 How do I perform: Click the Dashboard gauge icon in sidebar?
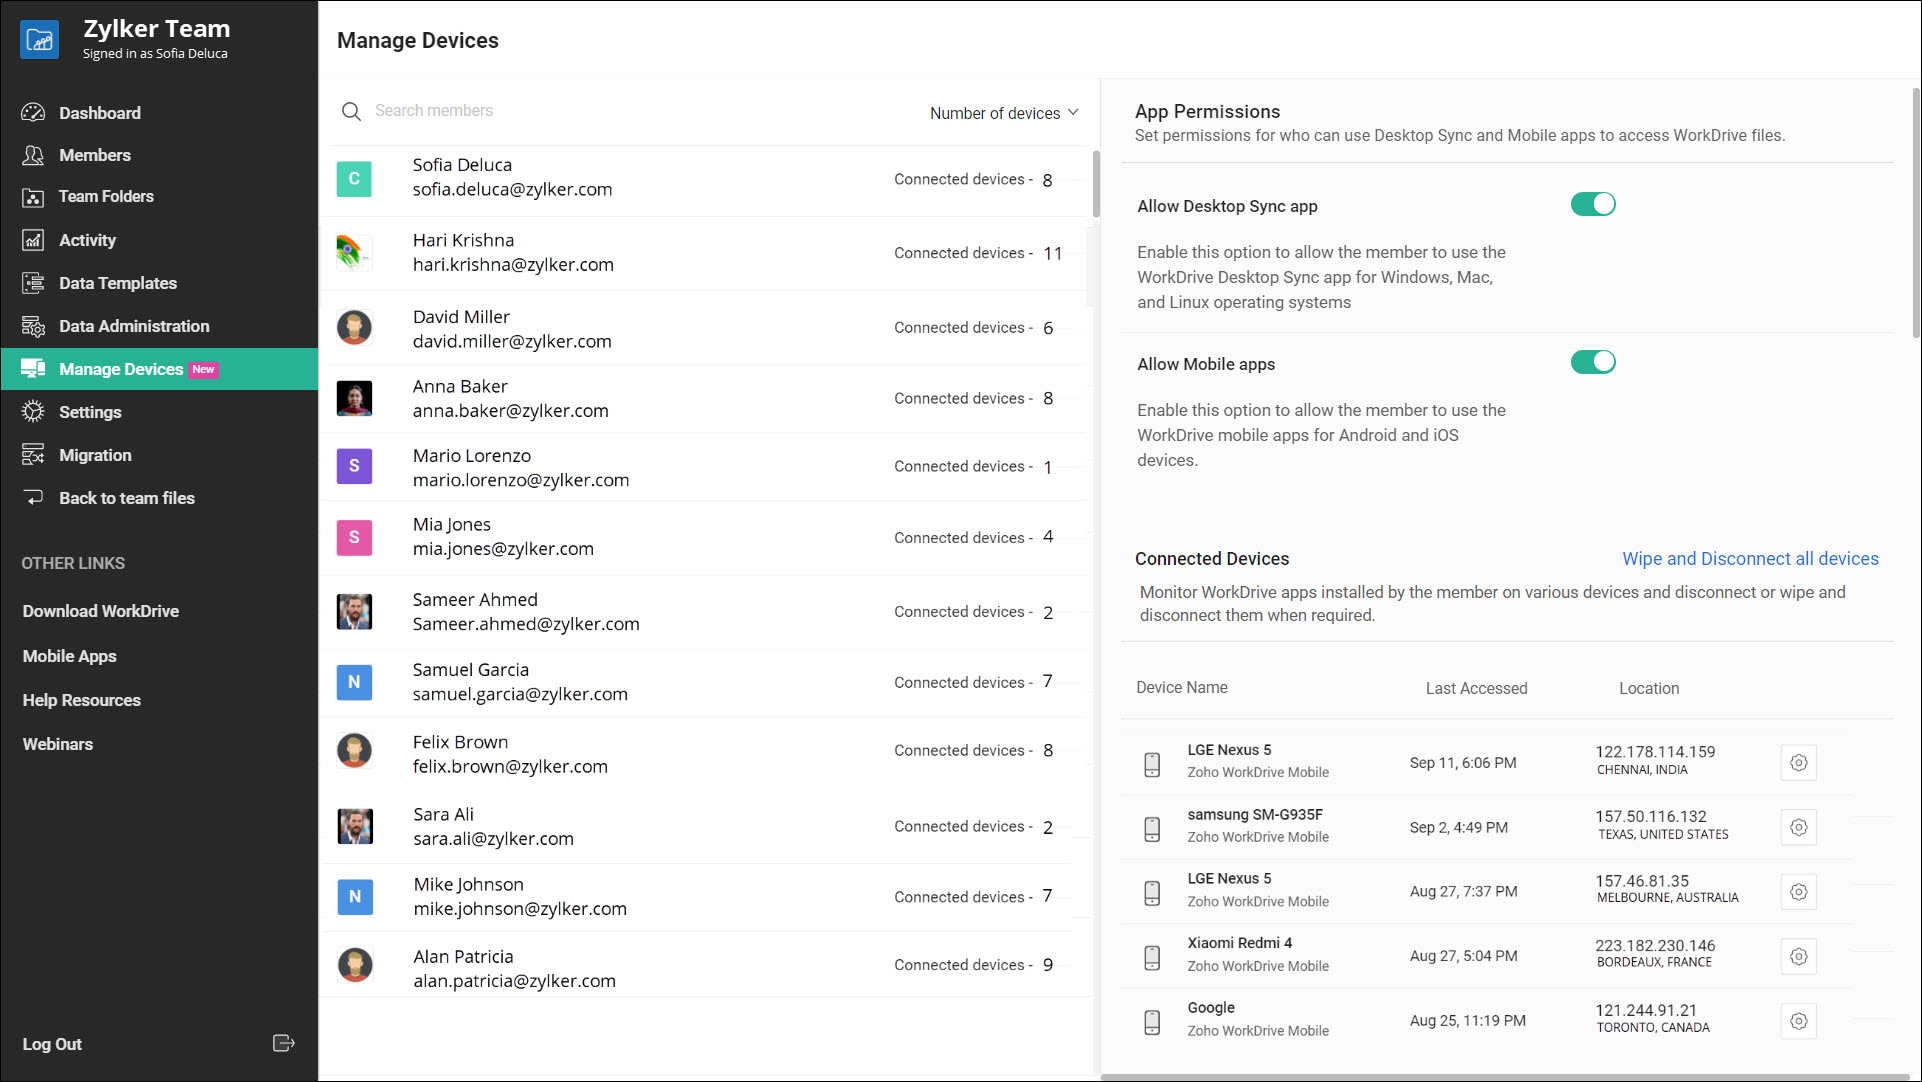click(33, 113)
